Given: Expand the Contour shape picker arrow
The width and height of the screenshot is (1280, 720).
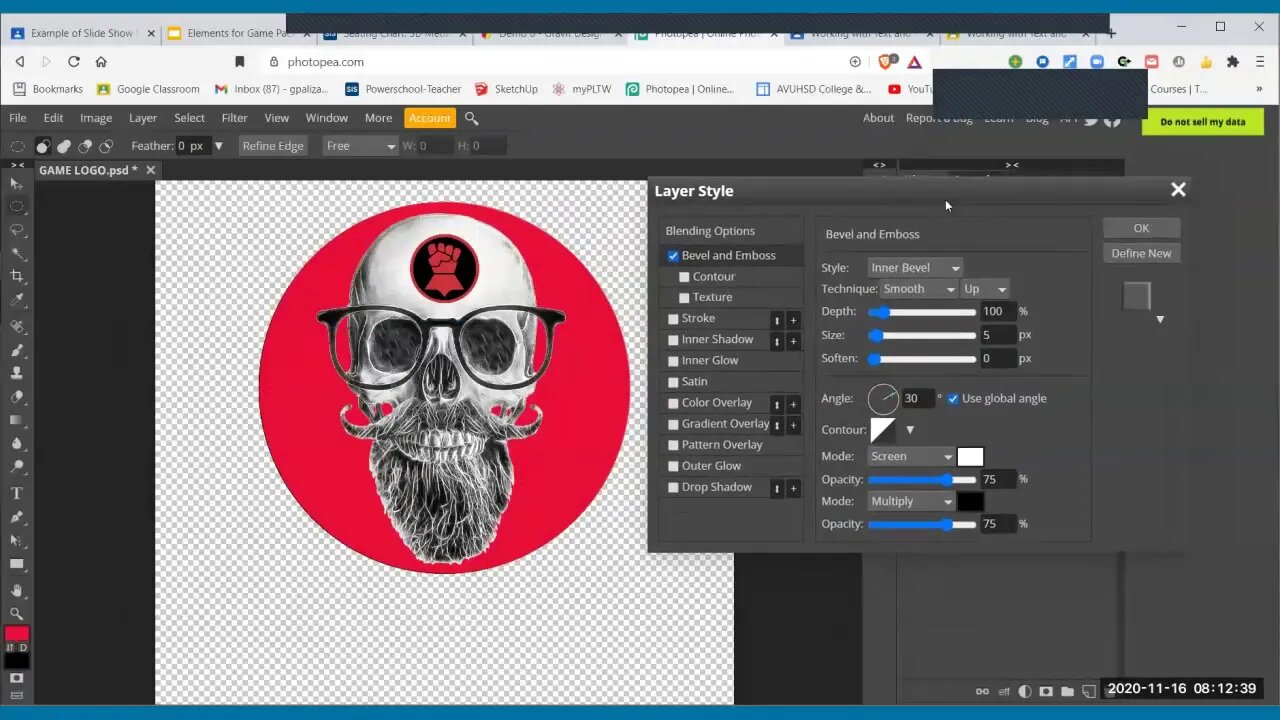Looking at the screenshot, I should 910,430.
